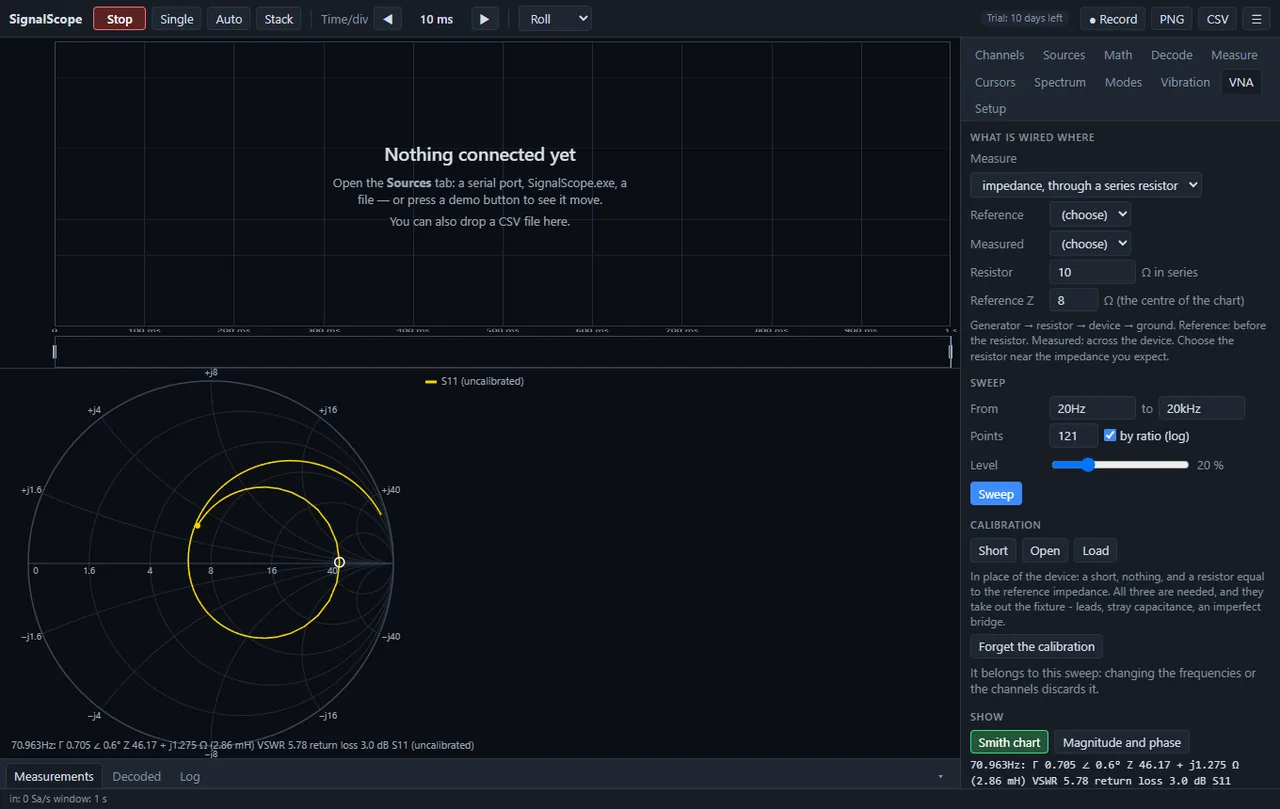
Task: Open the Cursors tab
Action: click(x=995, y=82)
